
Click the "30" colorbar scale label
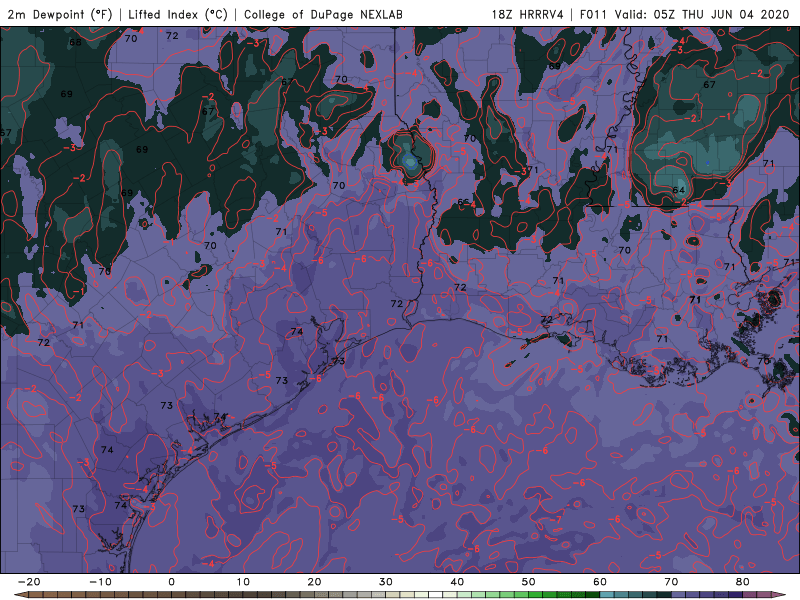[x=386, y=582]
